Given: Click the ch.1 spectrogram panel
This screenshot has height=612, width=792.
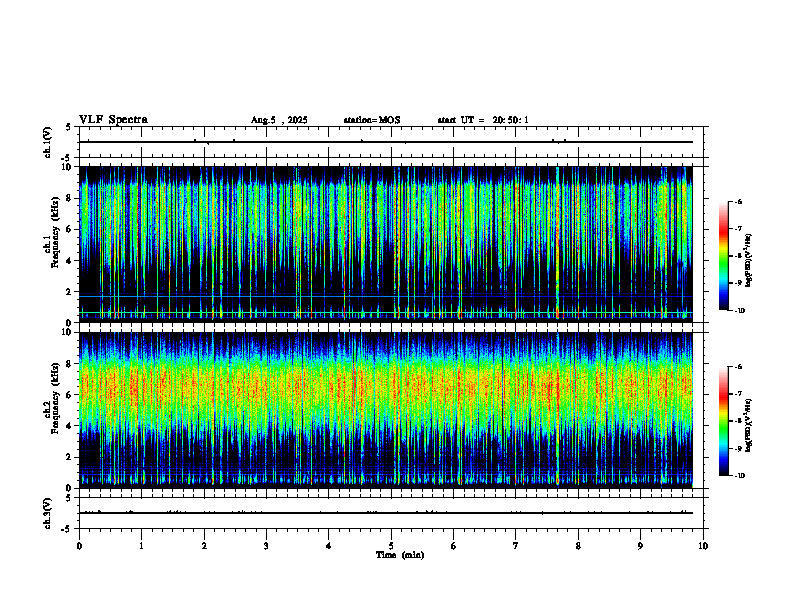Looking at the screenshot, I should tap(385, 244).
